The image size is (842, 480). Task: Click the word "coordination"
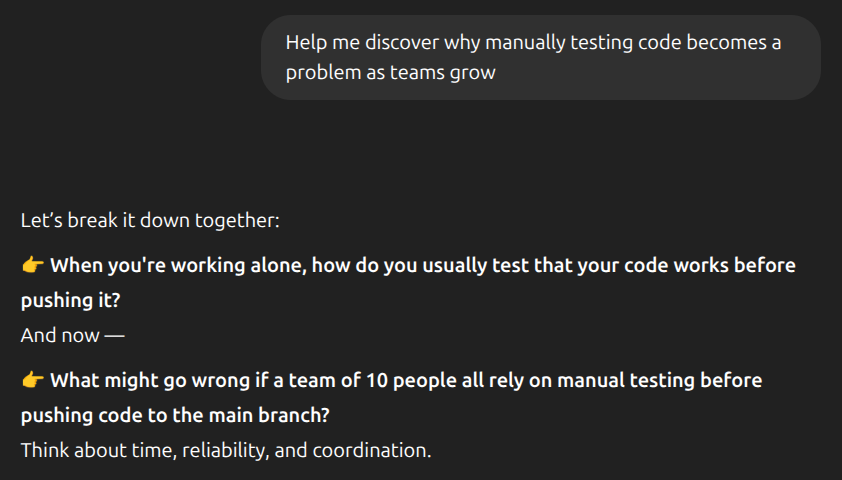click(372, 450)
